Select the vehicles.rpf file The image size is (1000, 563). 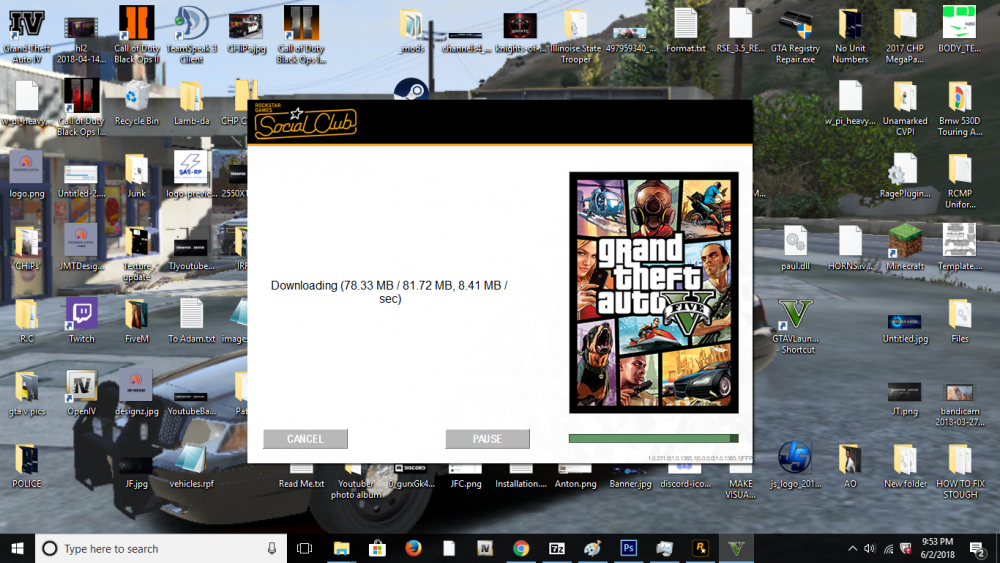click(191, 466)
